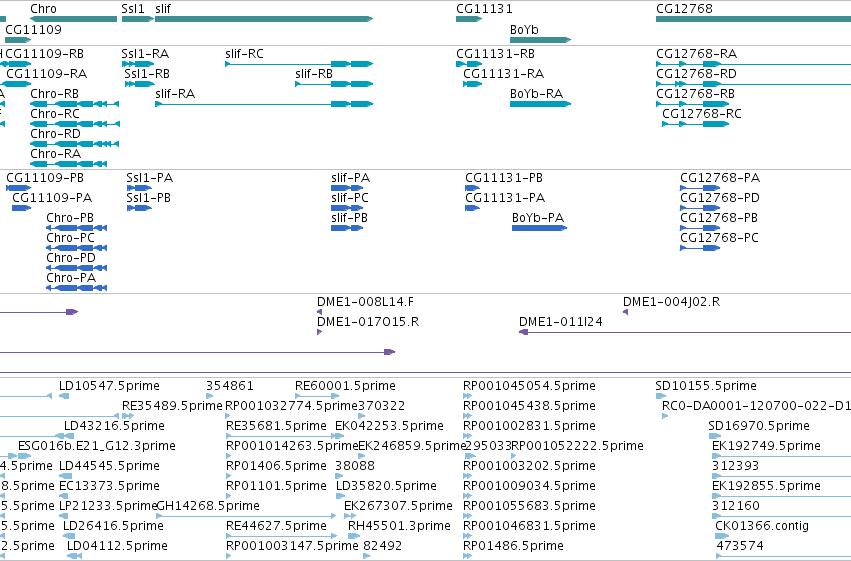The image size is (851, 561).
Task: Click the CG12768-PC protein label
Action: click(x=719, y=238)
